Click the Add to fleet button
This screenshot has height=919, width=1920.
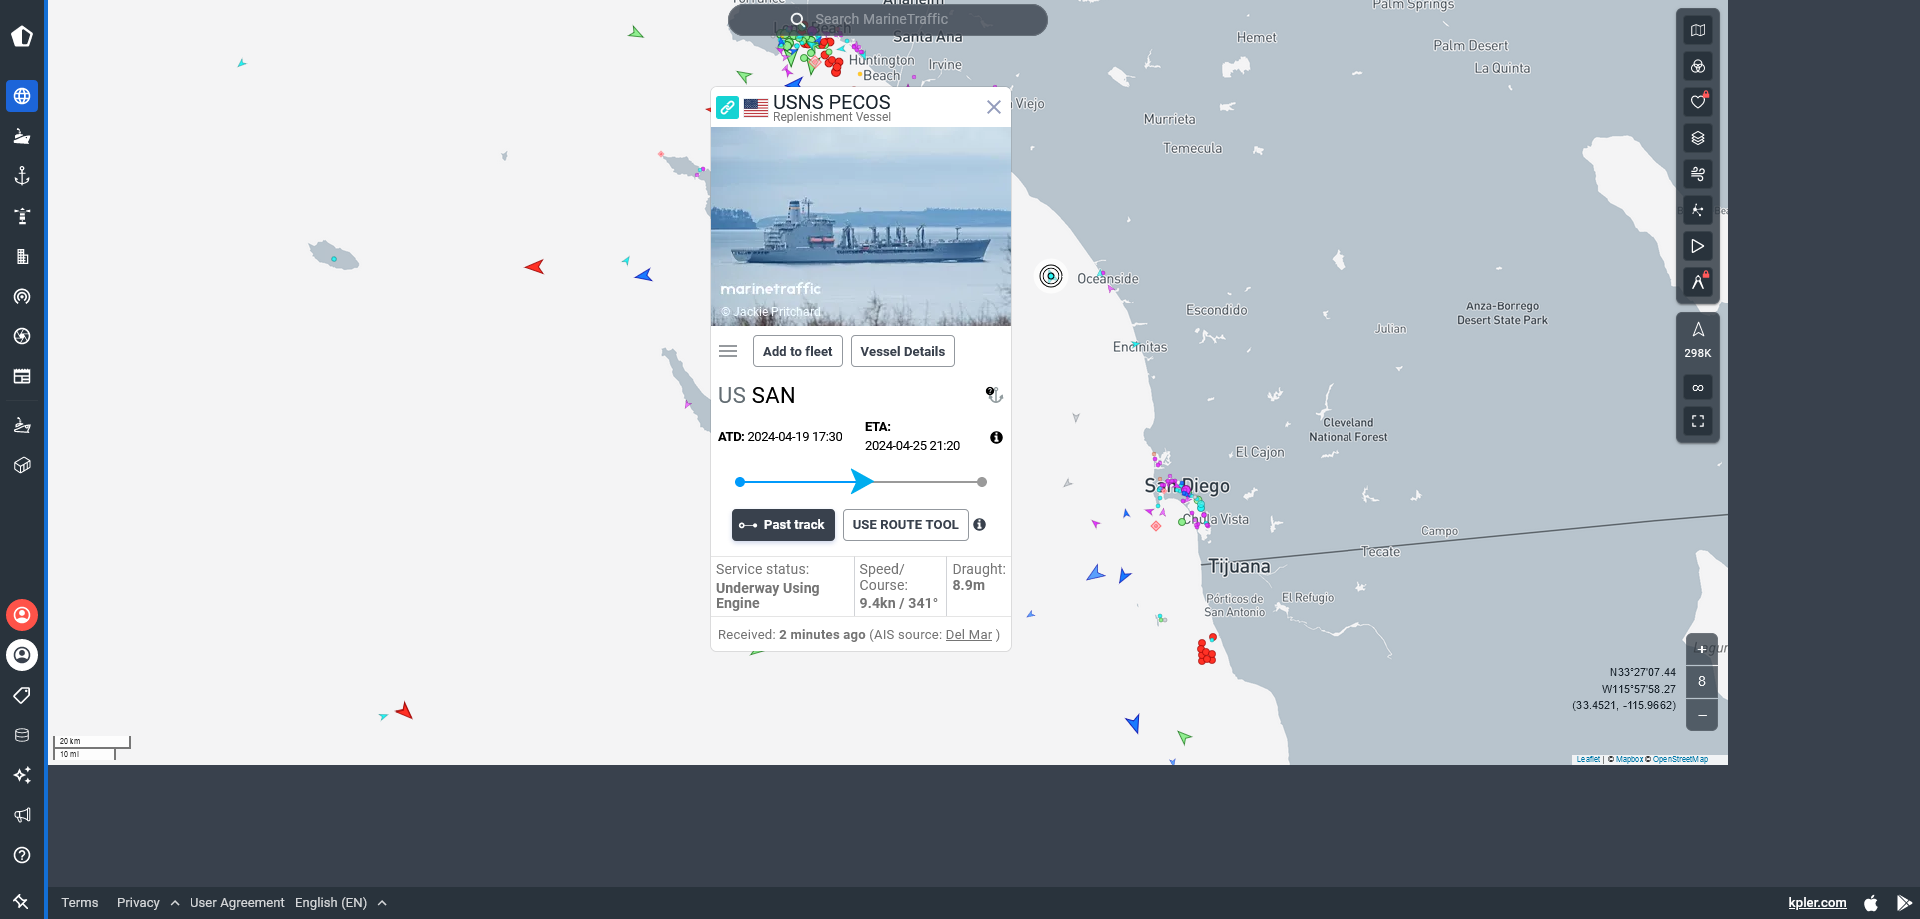797,351
